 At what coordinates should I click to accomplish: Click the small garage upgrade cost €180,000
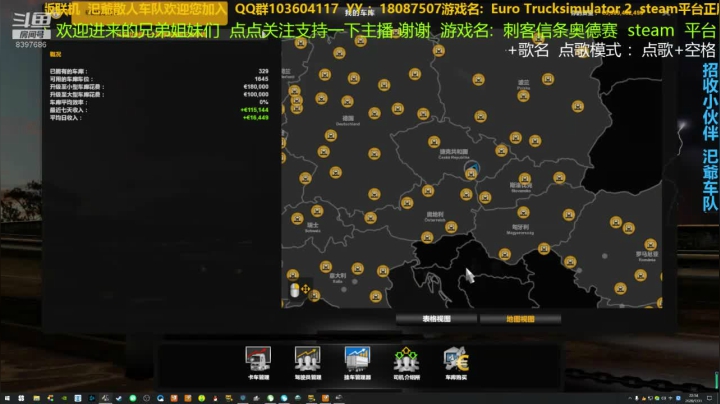pyautogui.click(x=256, y=86)
